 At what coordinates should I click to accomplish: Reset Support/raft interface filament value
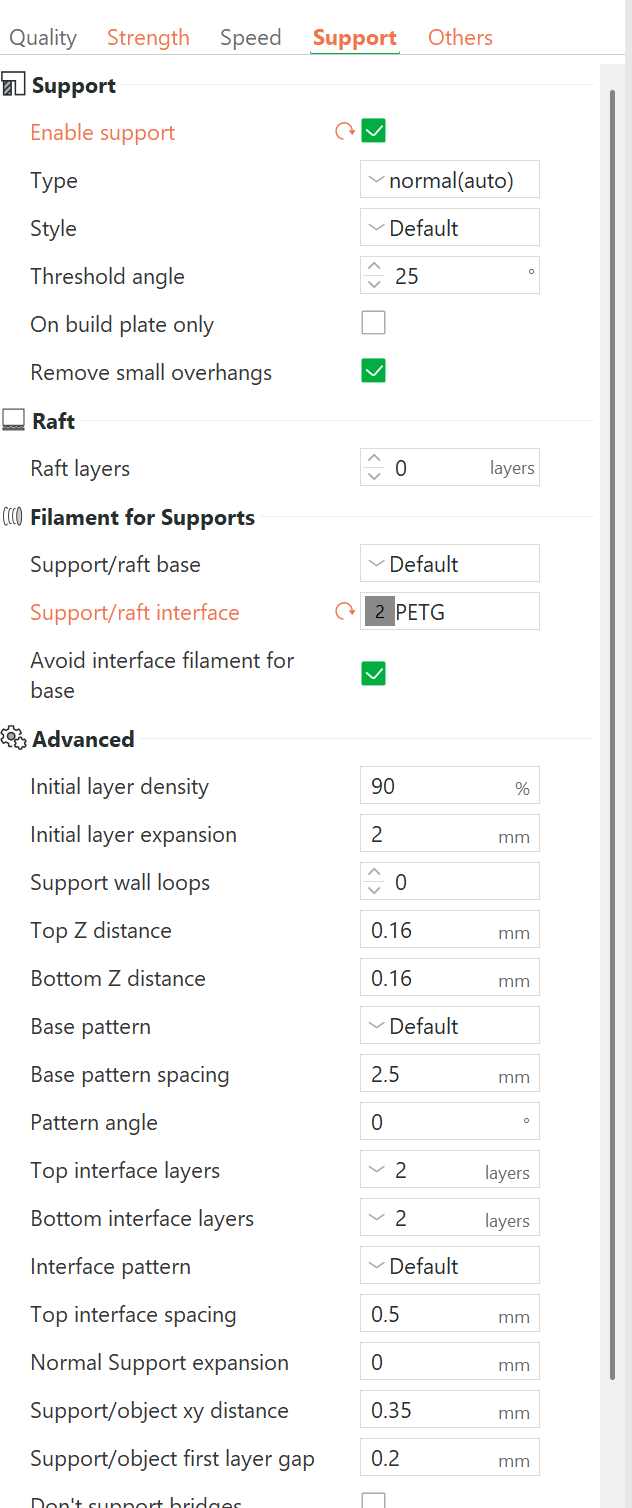(345, 611)
